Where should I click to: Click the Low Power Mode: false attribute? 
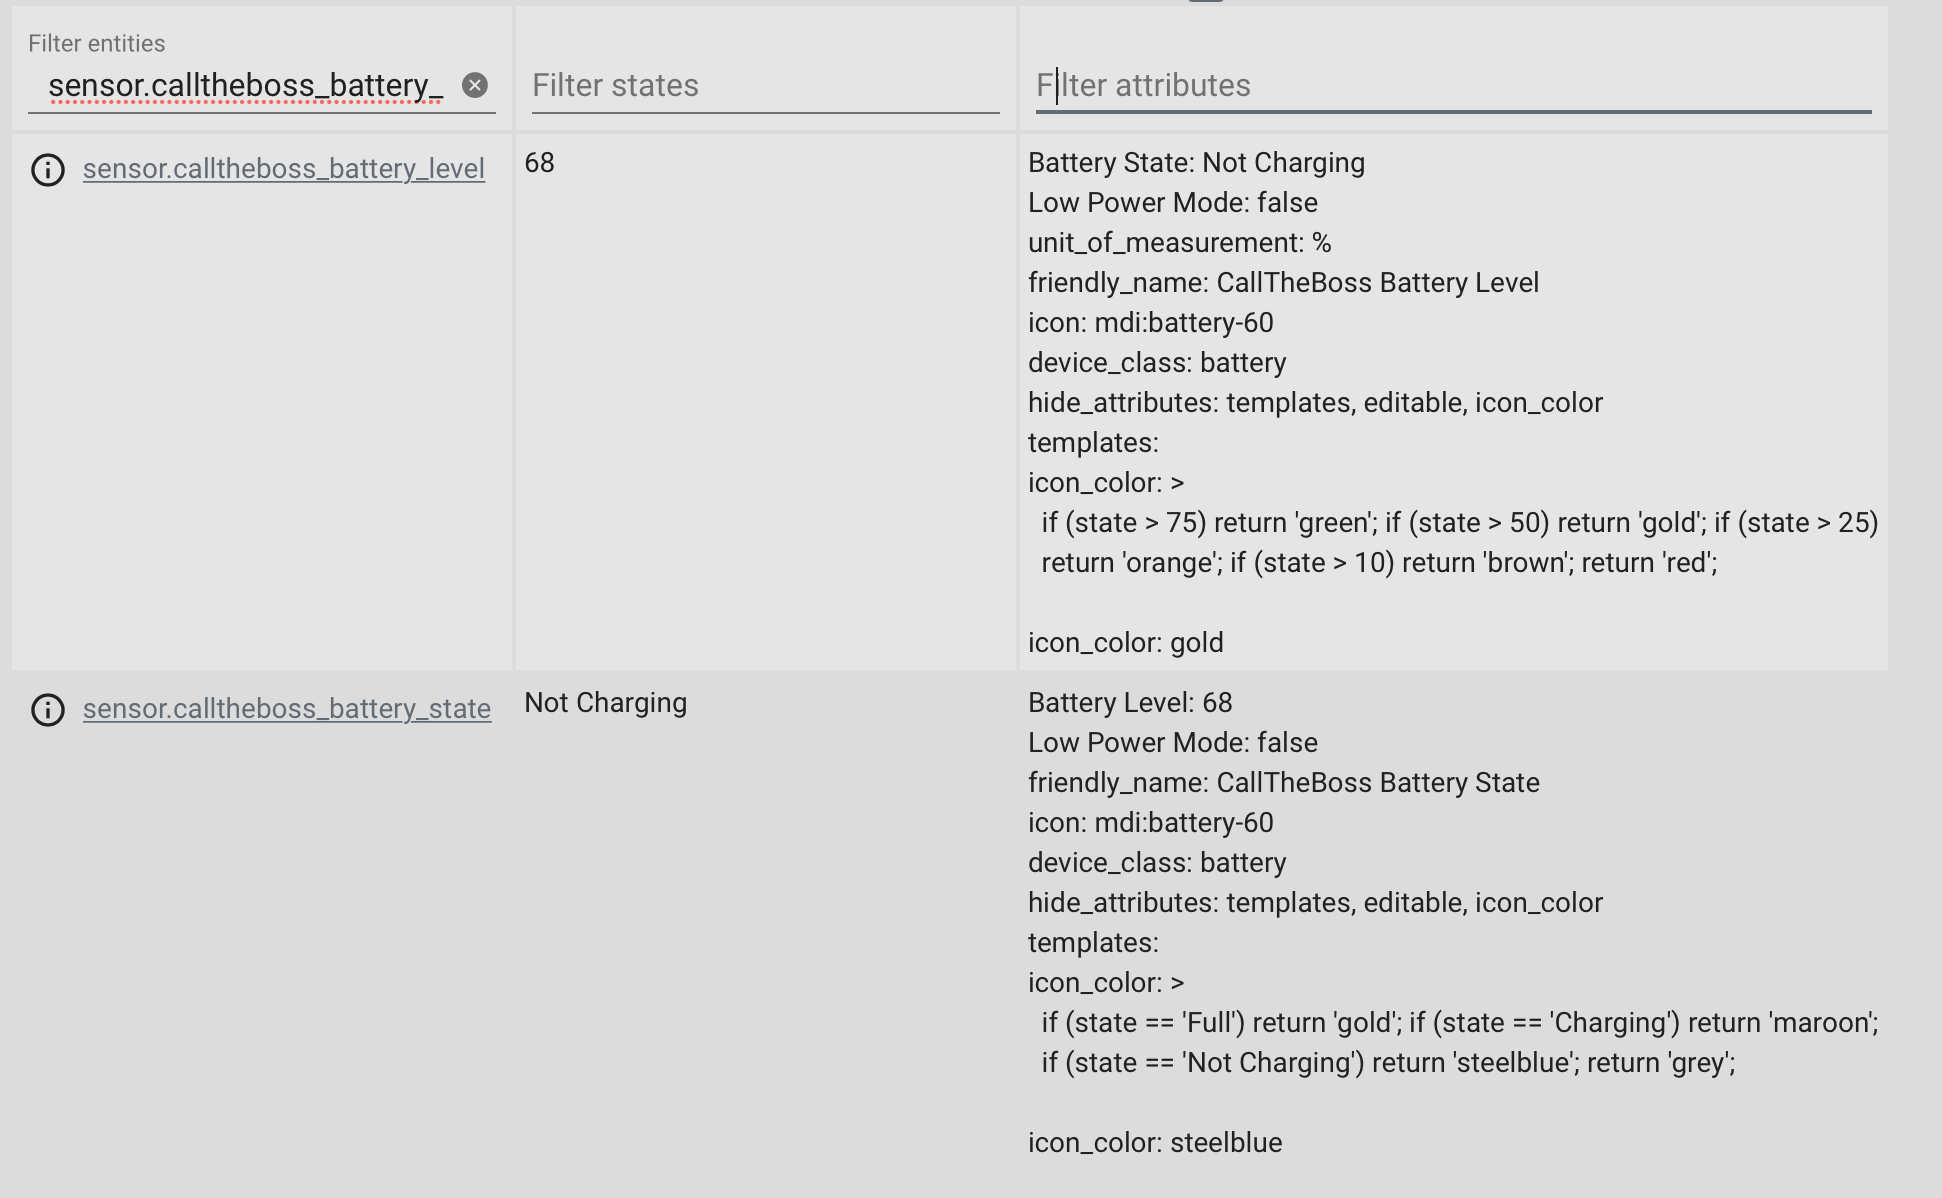1172,202
